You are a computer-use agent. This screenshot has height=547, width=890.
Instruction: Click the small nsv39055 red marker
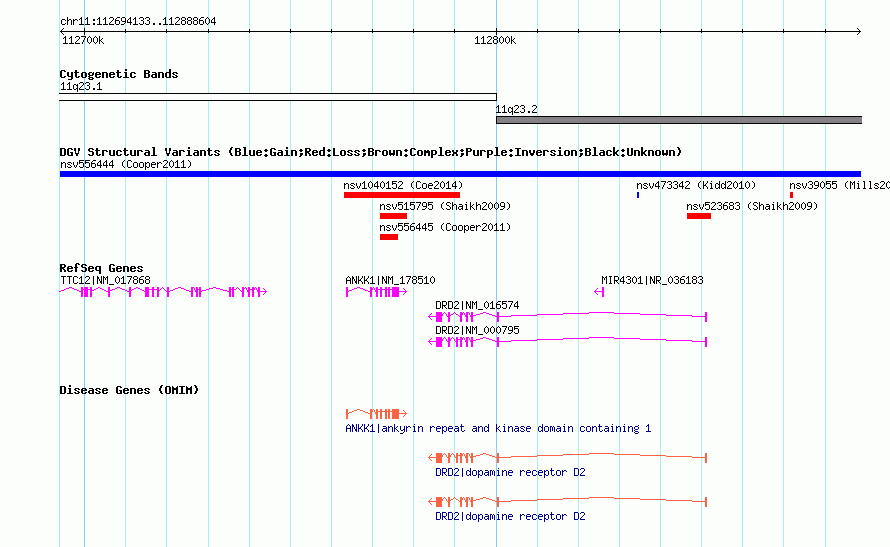[791, 195]
